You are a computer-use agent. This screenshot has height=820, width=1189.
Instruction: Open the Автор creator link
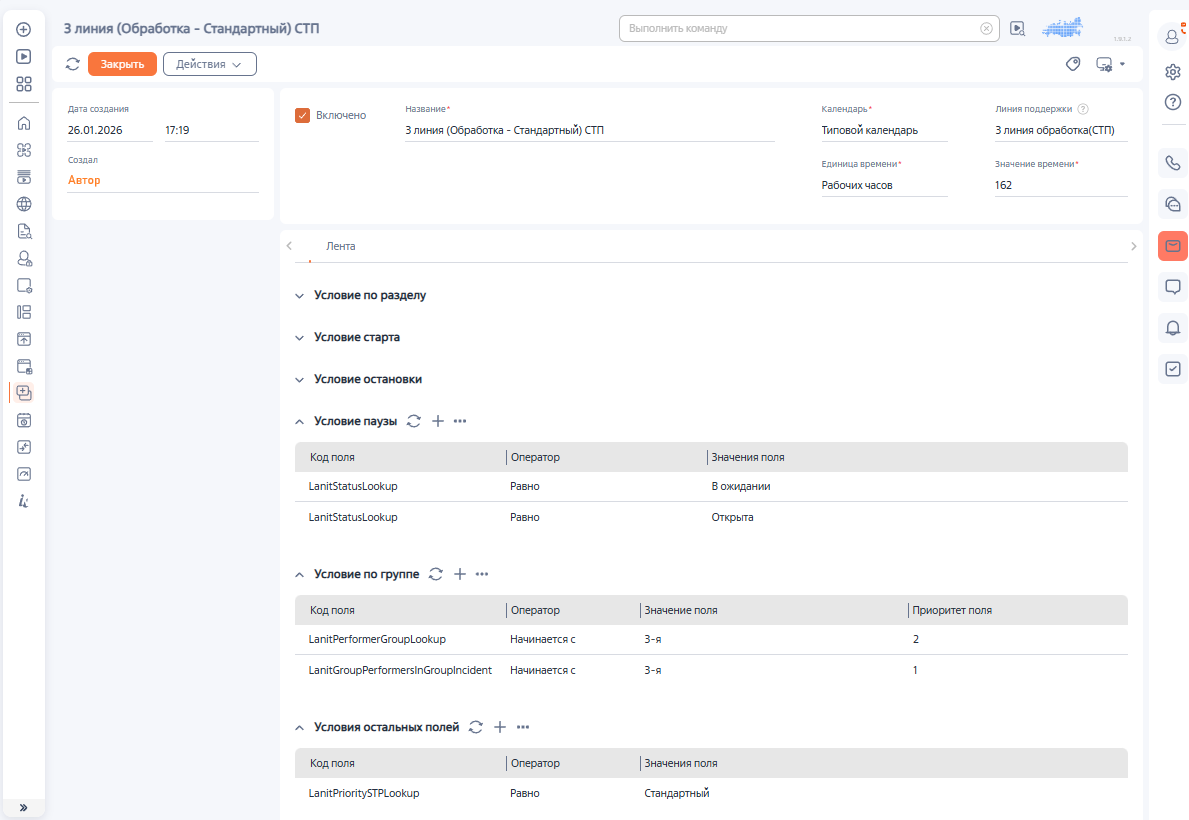pyautogui.click(x=84, y=180)
